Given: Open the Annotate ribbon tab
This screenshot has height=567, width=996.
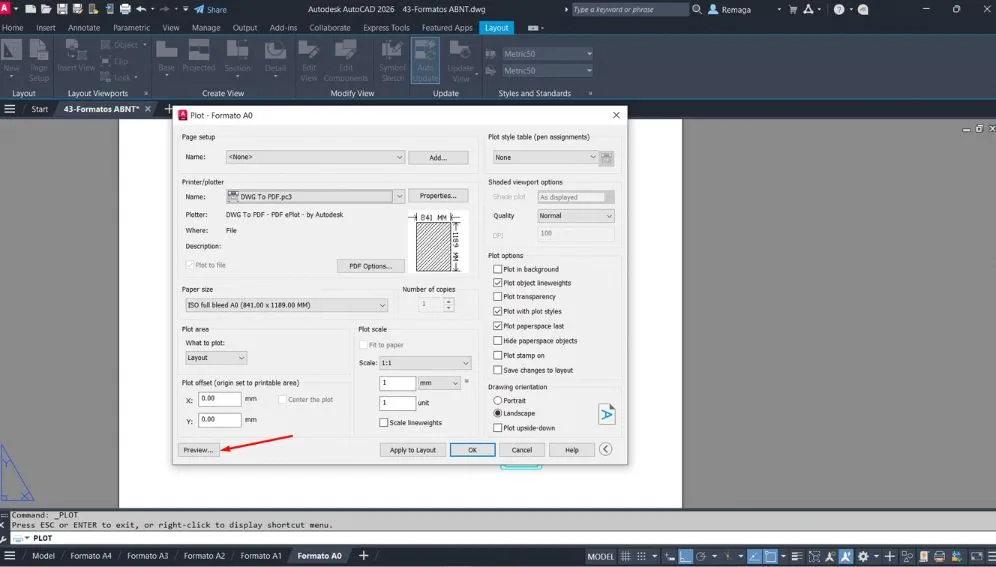Looking at the screenshot, I should coord(84,28).
